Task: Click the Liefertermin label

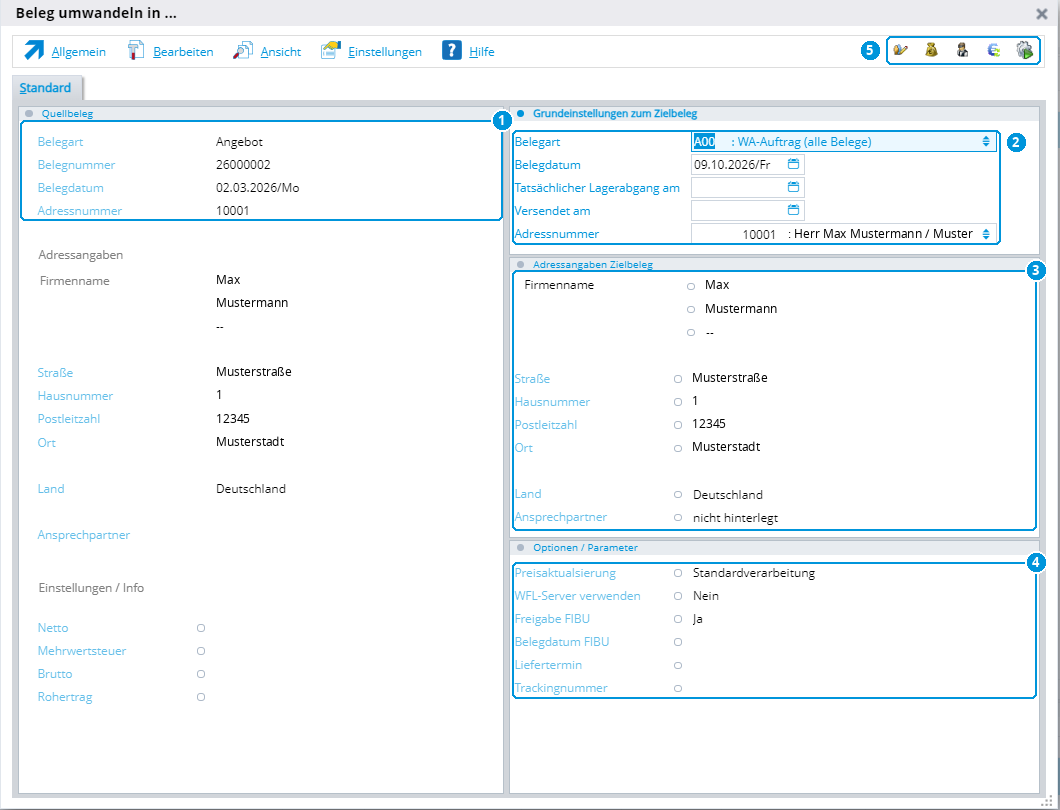Action: [x=548, y=665]
